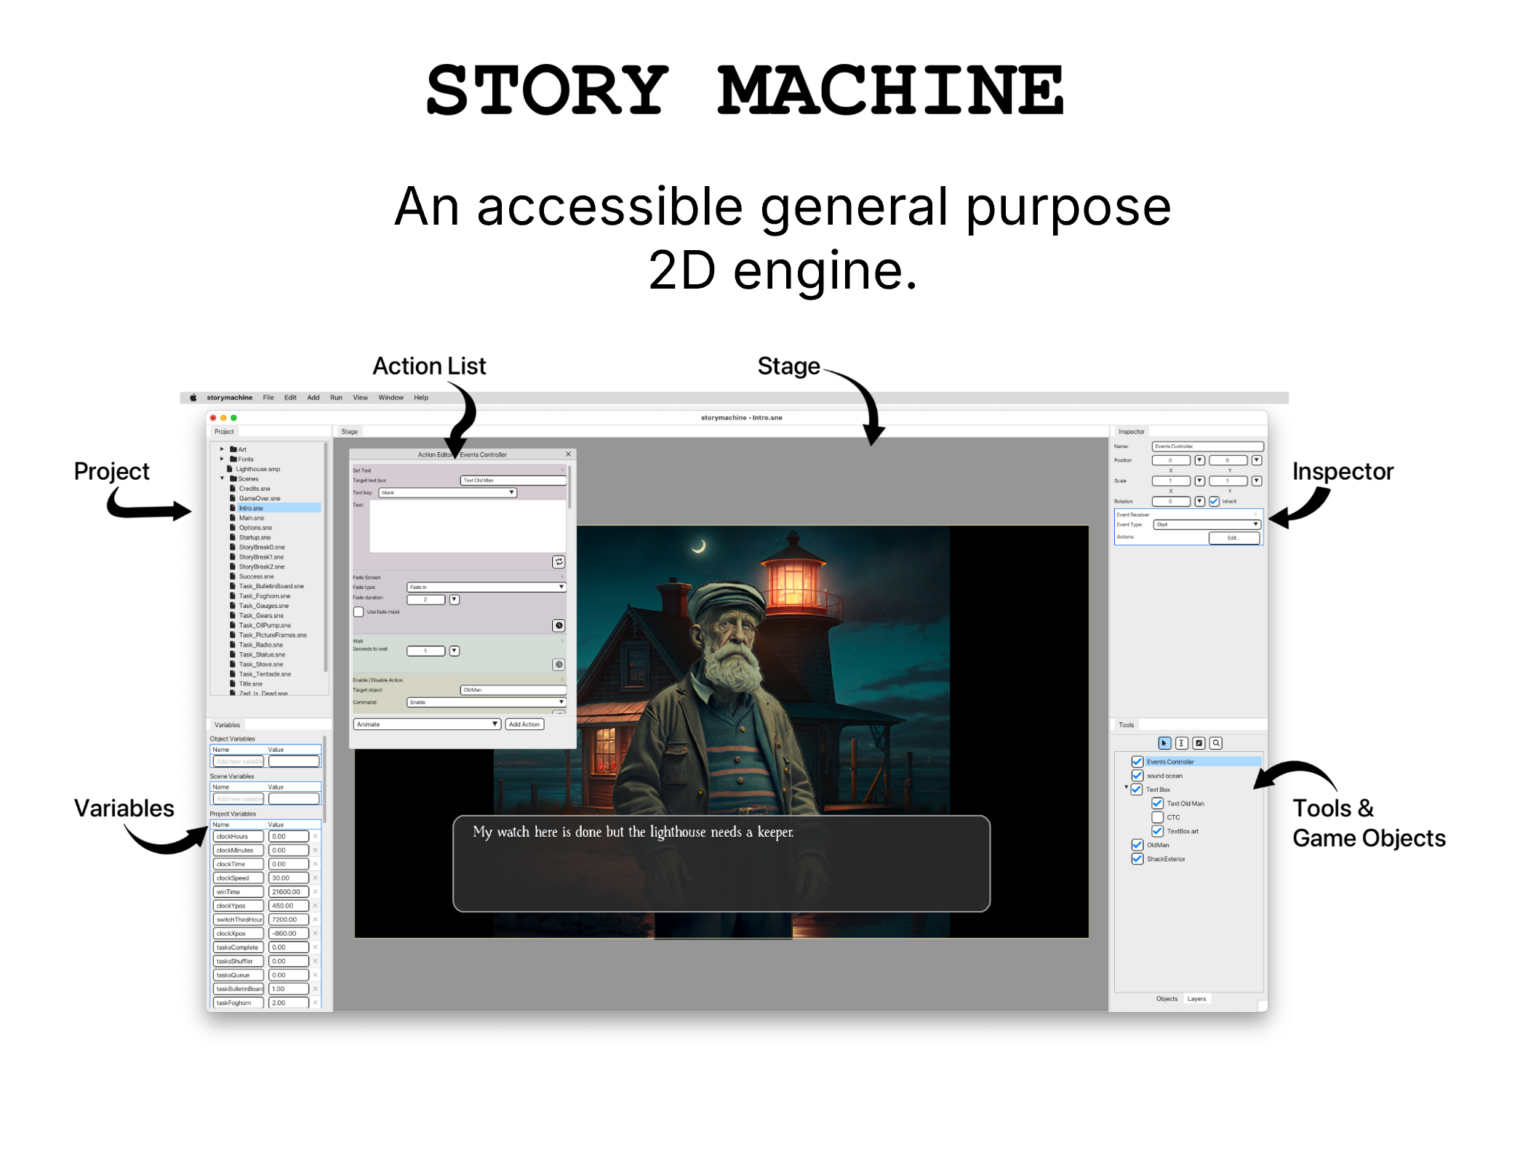Delete the clockHours project variable
The image size is (1536, 1164).
tap(315, 836)
